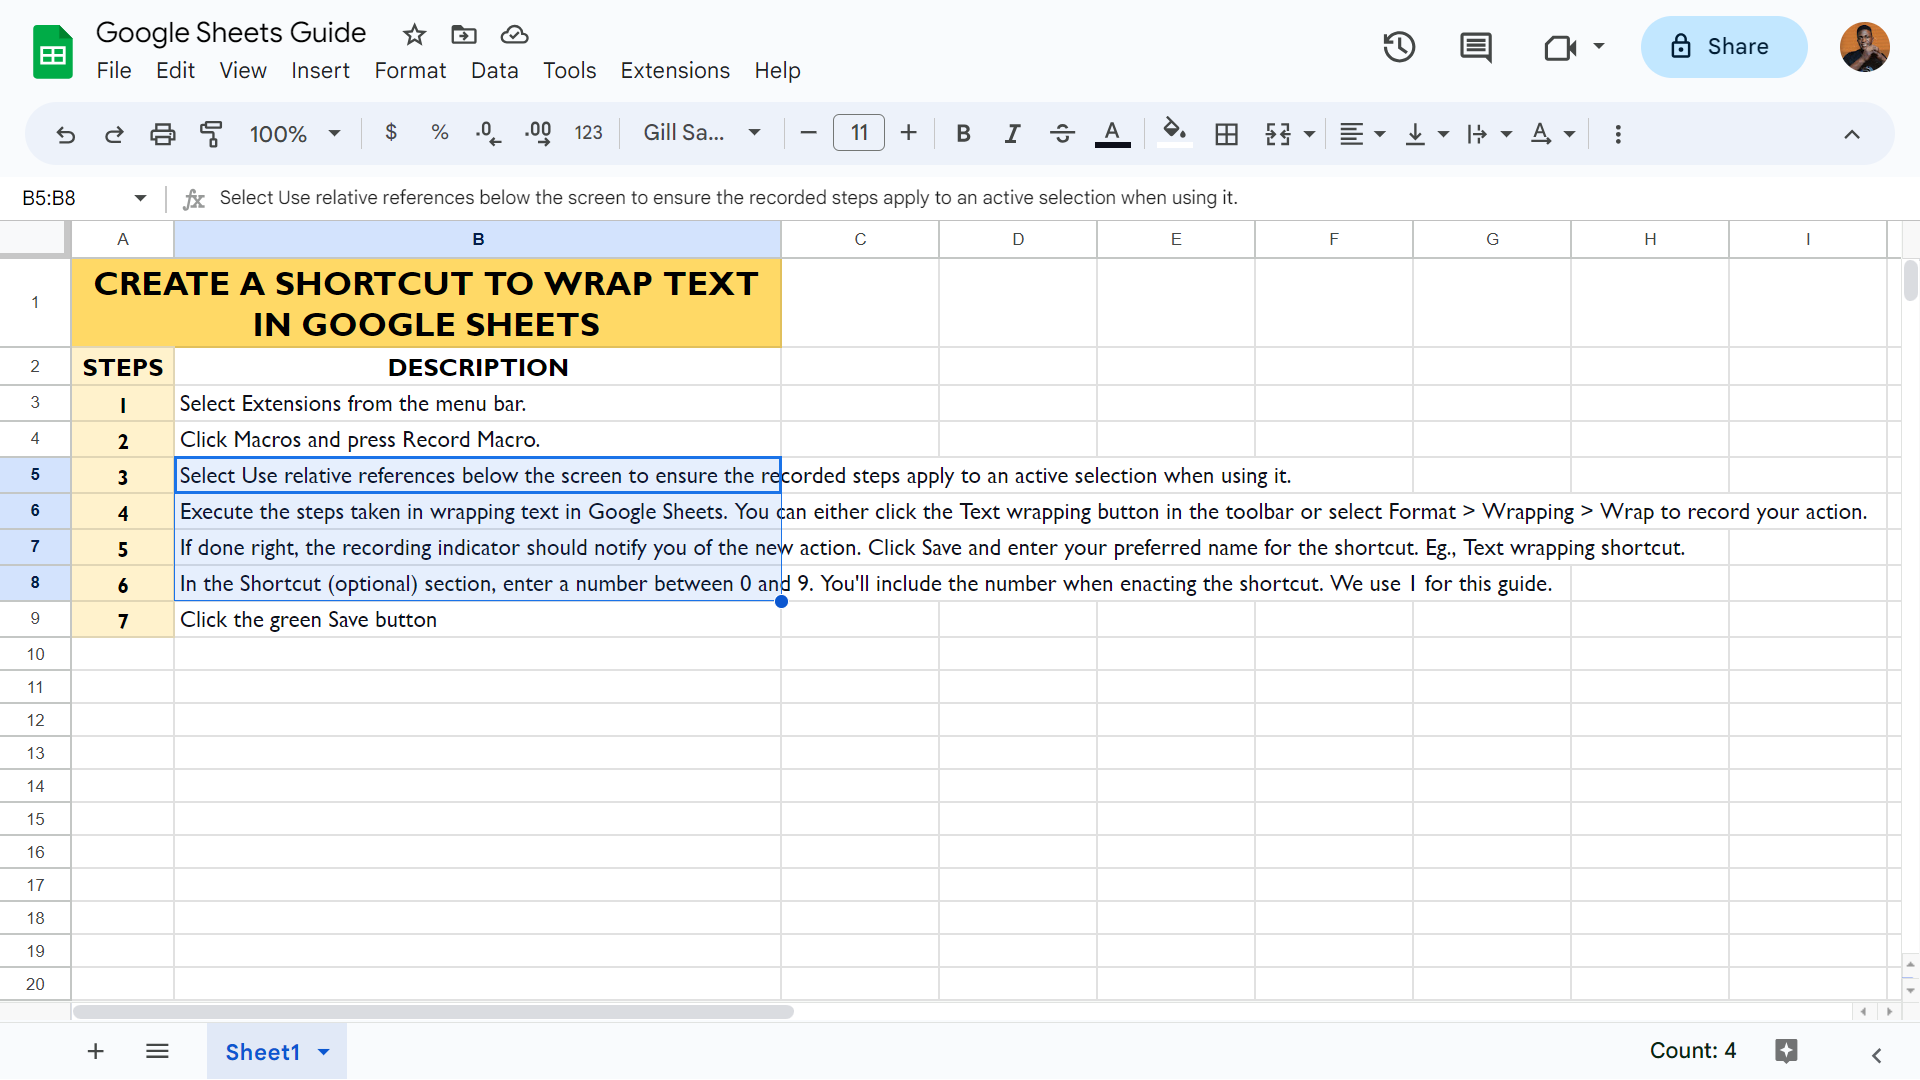Open the Extensions menu
Screen dimensions: 1920x1080
pyautogui.click(x=675, y=70)
